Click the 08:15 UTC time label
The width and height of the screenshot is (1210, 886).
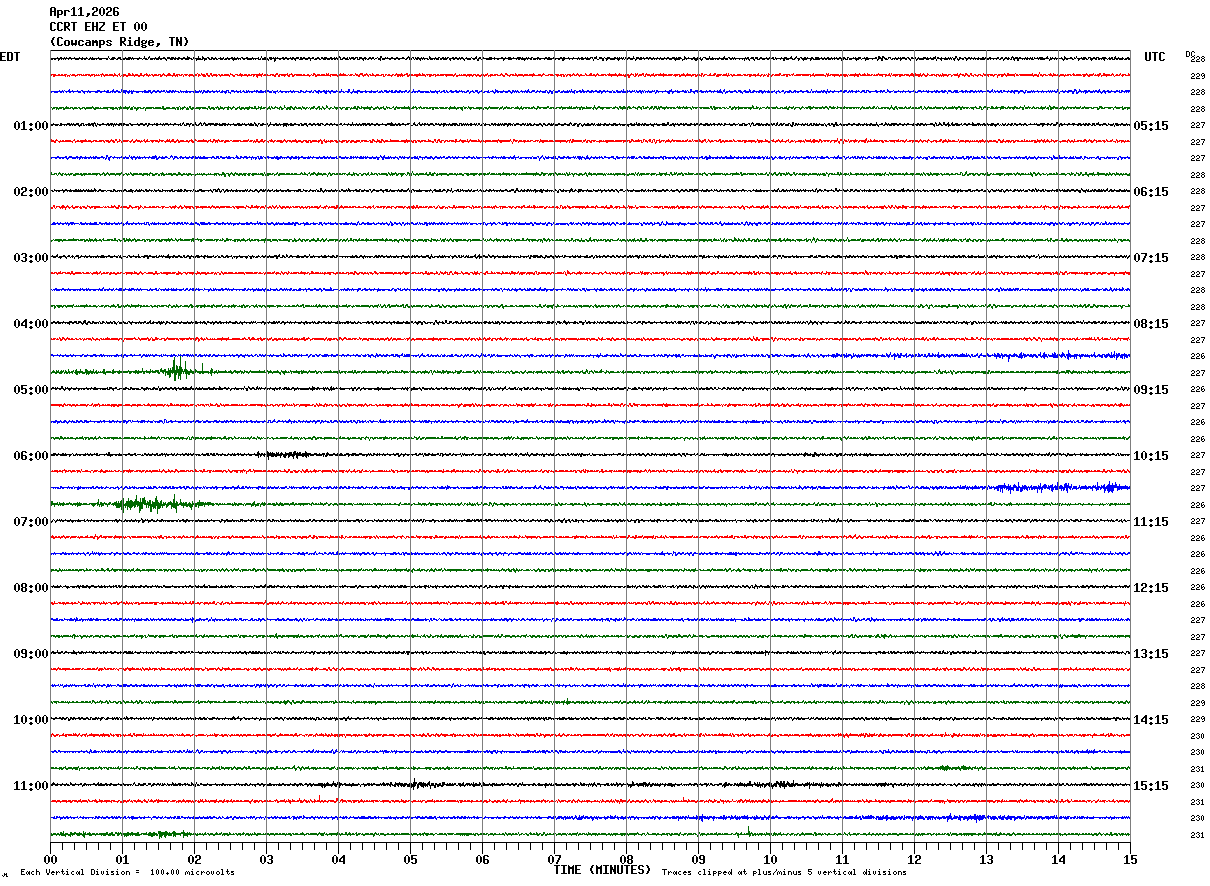point(1151,324)
